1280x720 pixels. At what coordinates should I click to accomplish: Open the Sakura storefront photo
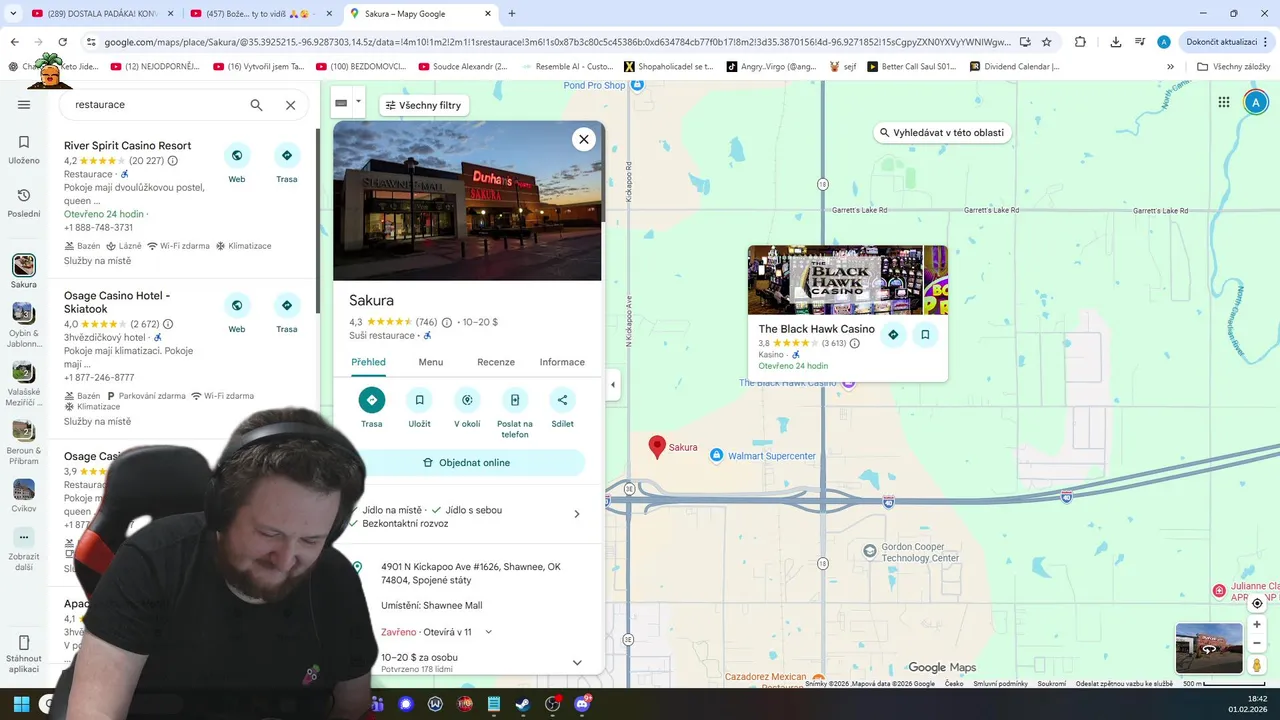coord(467,201)
